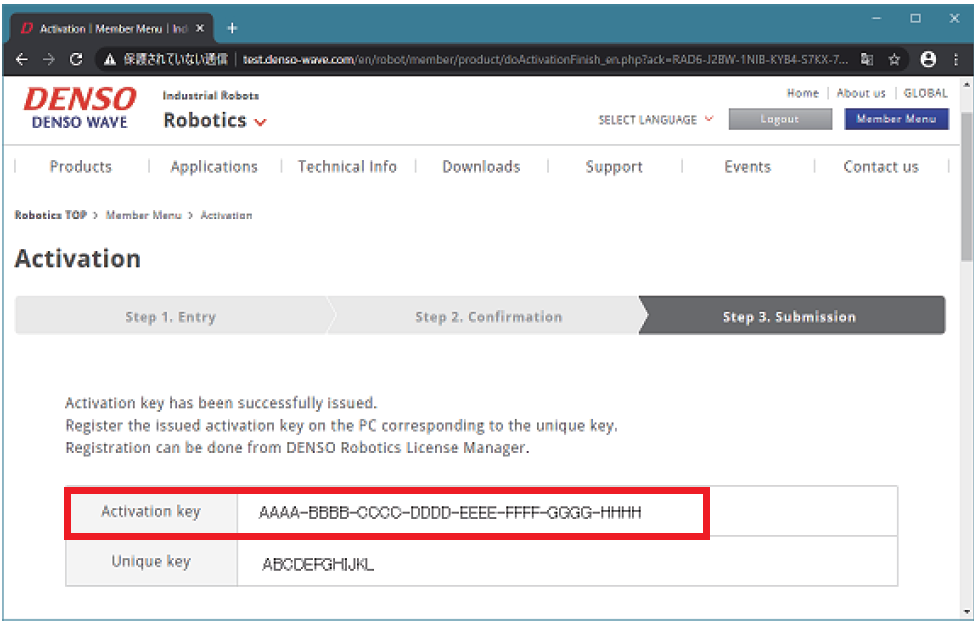Click the Member Menu button
Viewport: 974px width, 622px height.
tap(896, 119)
